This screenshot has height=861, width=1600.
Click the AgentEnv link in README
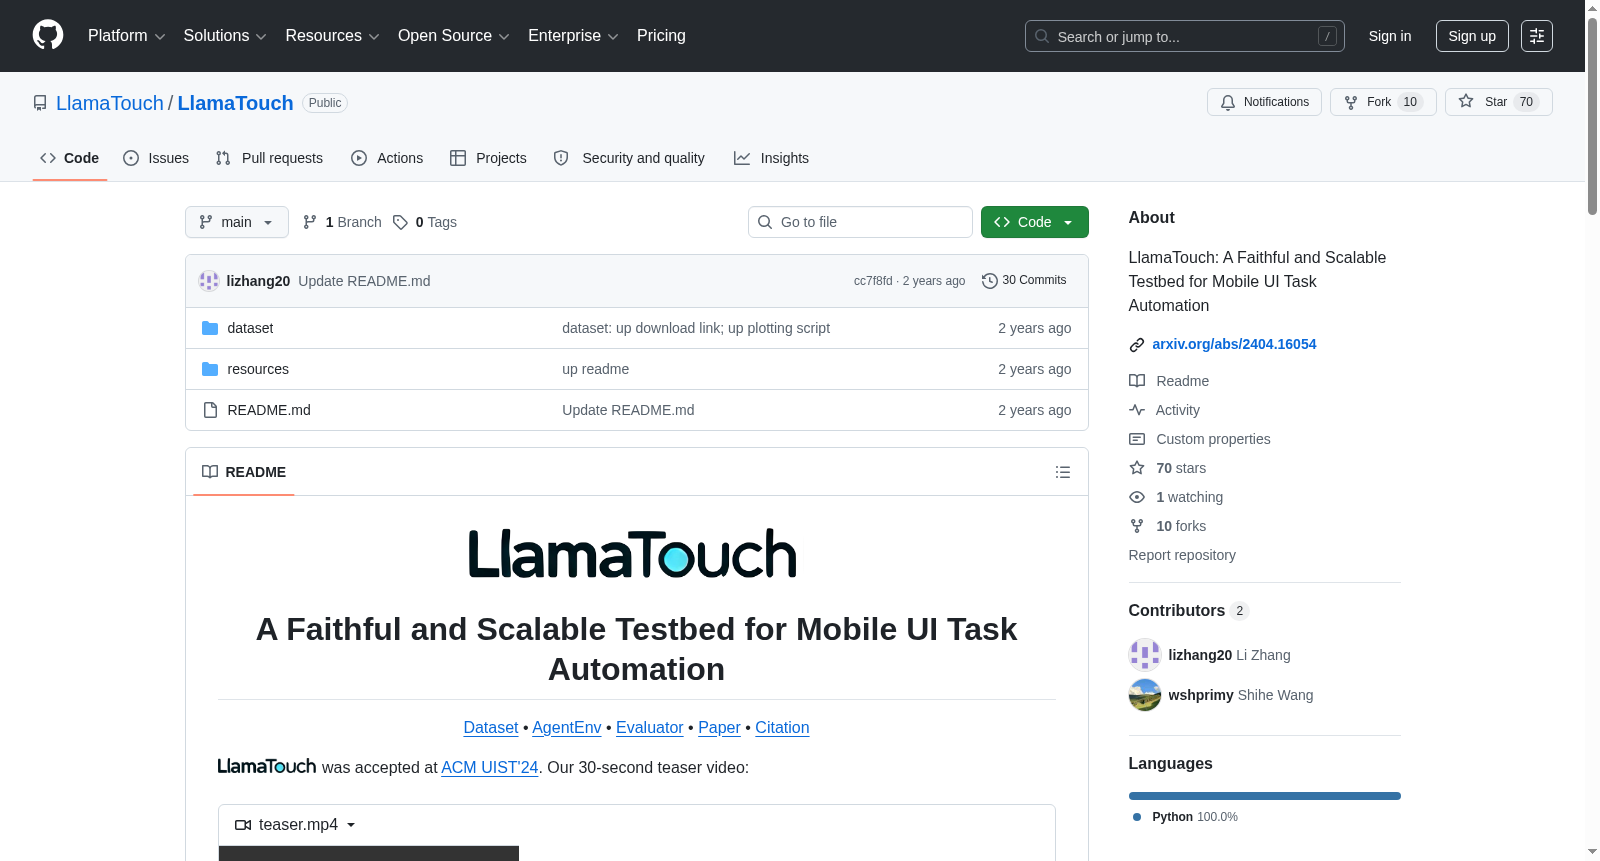coord(567,727)
